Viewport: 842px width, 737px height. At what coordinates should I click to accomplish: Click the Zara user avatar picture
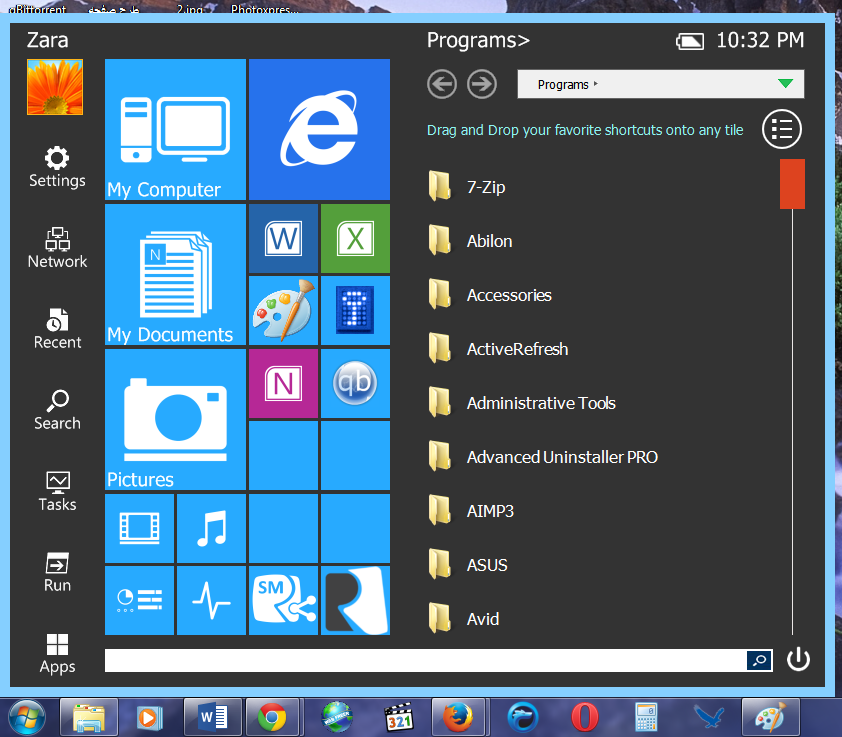pyautogui.click(x=55, y=87)
